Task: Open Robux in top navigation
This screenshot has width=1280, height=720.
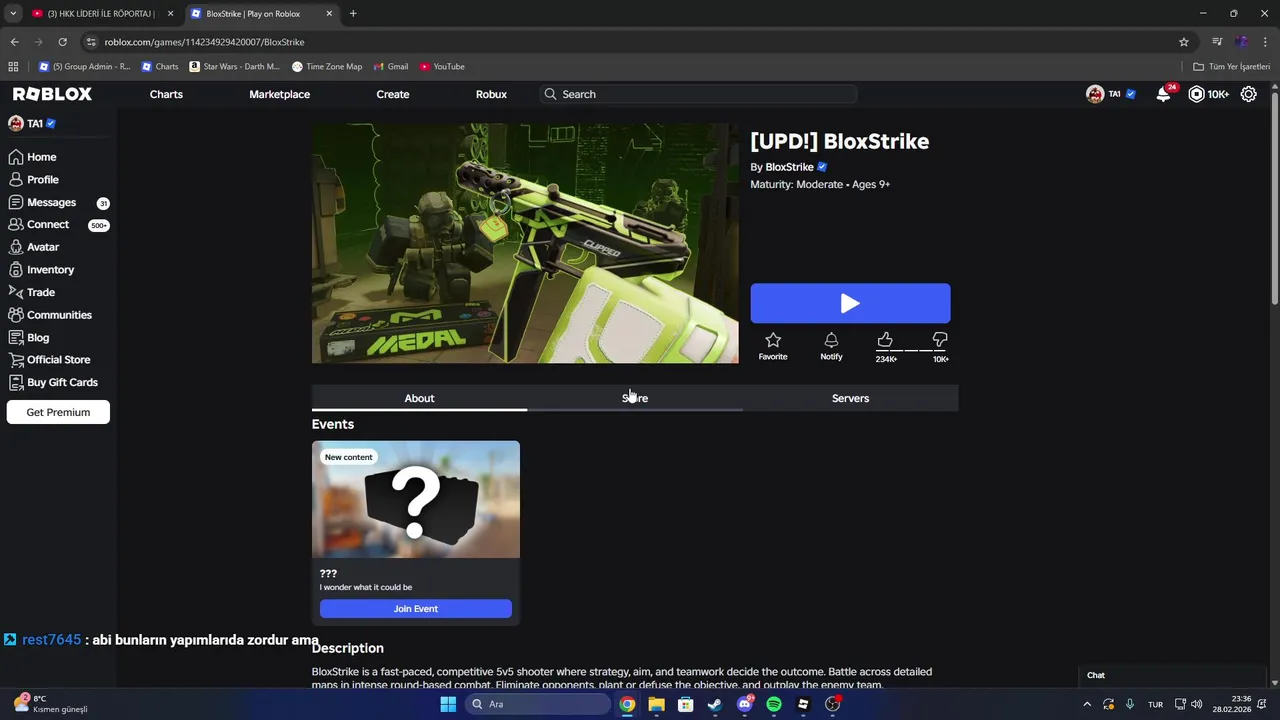Action: (x=491, y=94)
